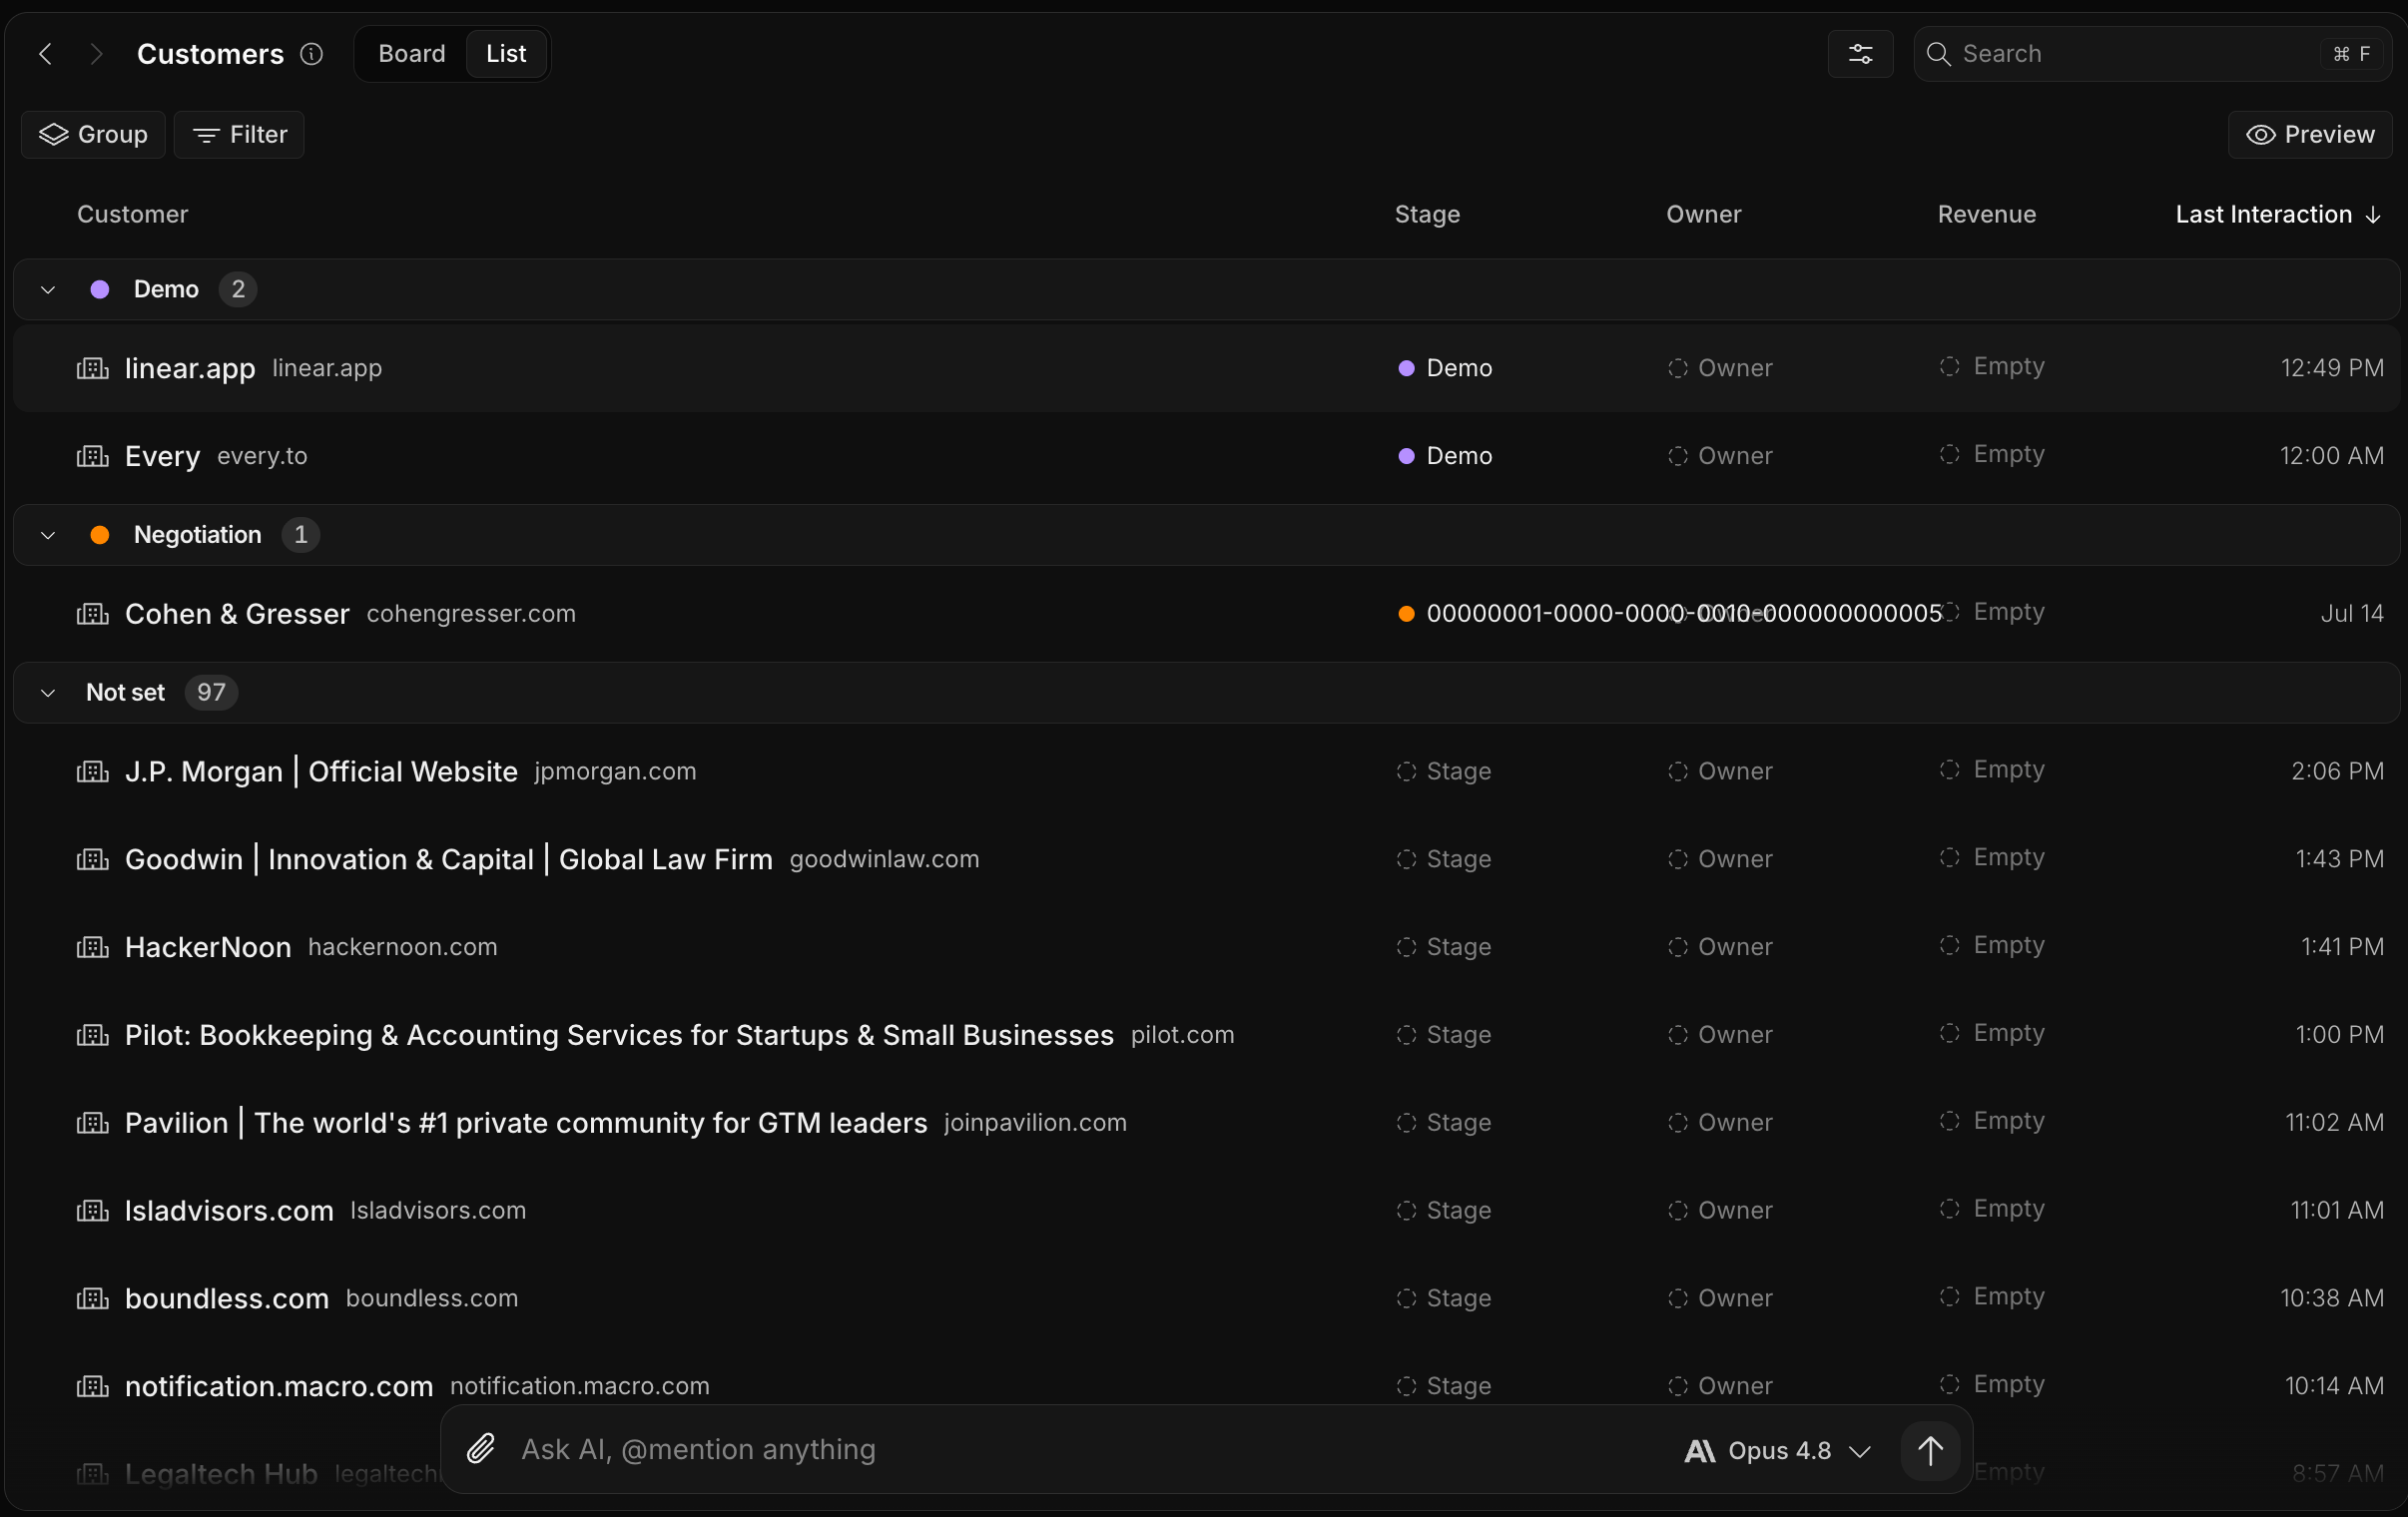This screenshot has height=1517, width=2408.
Task: Collapse the Negotiation group
Action: [x=48, y=535]
